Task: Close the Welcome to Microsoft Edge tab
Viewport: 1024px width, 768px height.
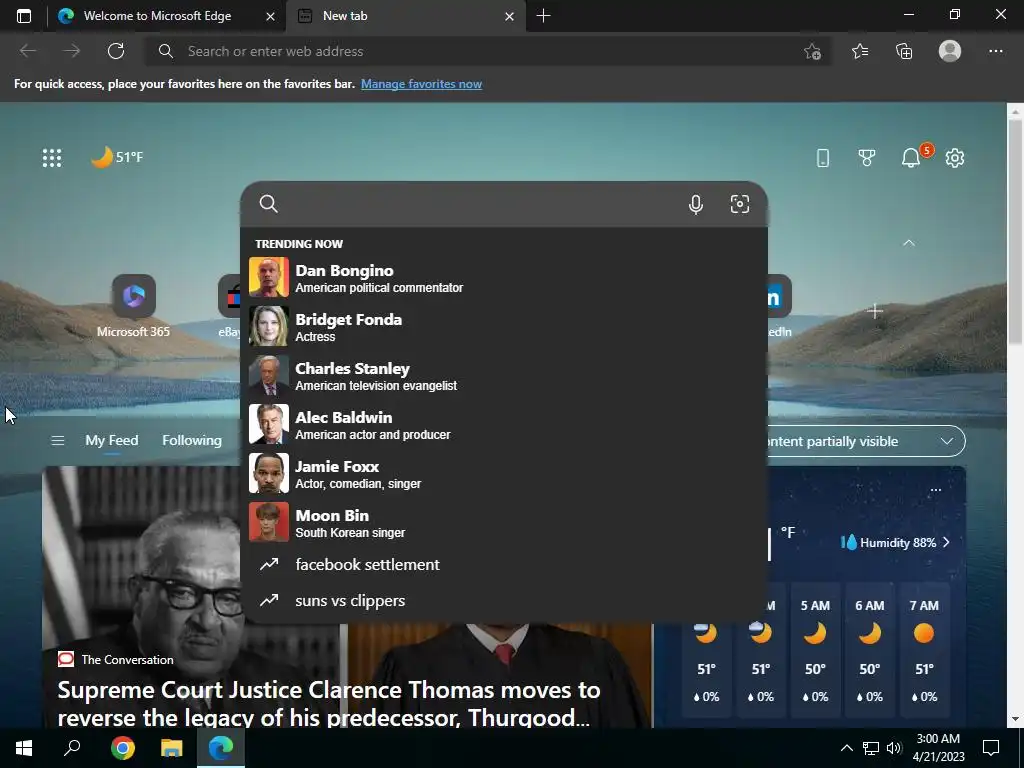Action: point(270,16)
